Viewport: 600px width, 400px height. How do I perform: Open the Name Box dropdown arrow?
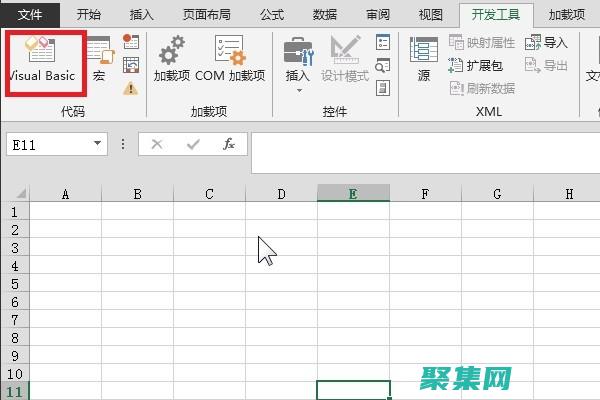pyautogui.click(x=98, y=144)
